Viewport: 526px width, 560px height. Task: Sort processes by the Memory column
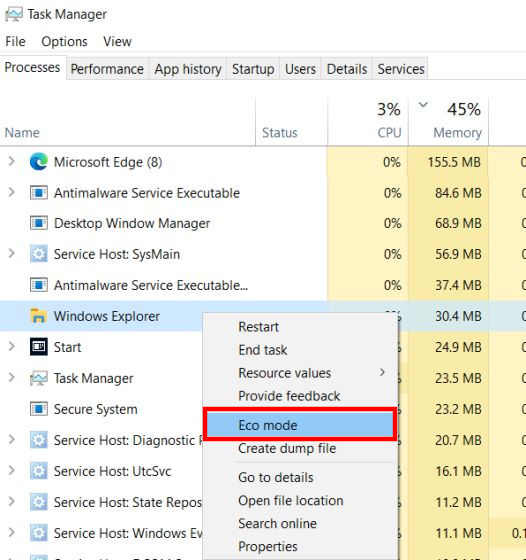(448, 121)
